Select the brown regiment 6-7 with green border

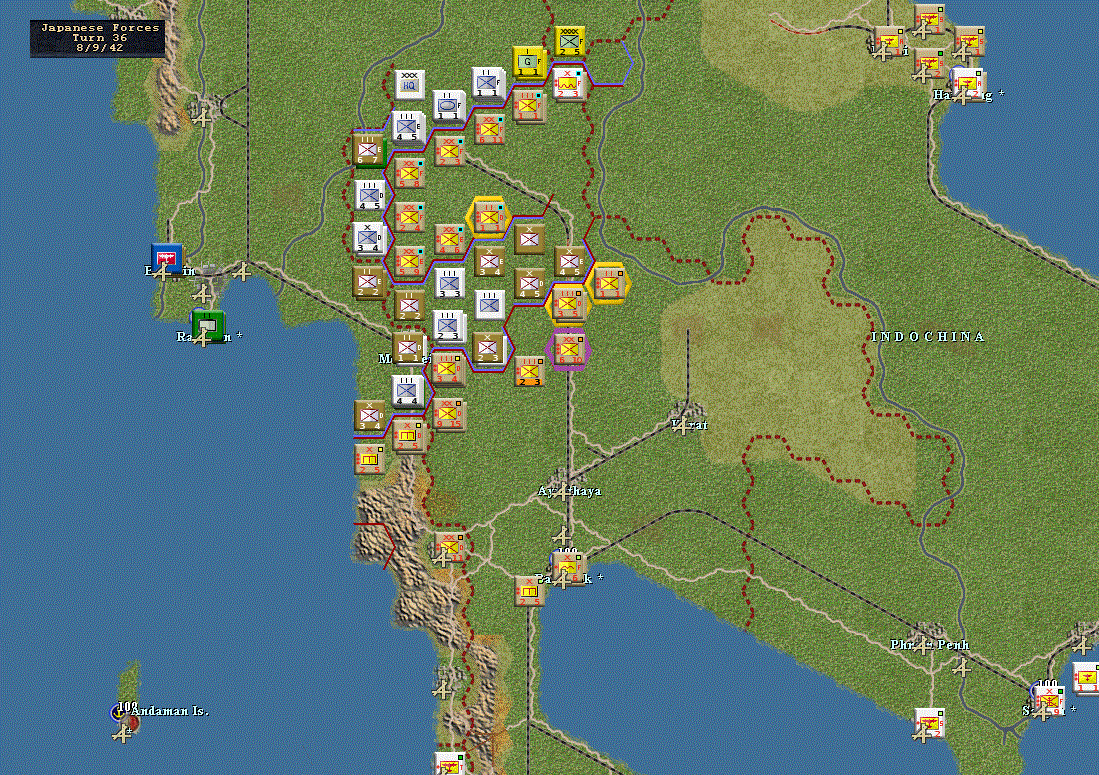tap(369, 150)
